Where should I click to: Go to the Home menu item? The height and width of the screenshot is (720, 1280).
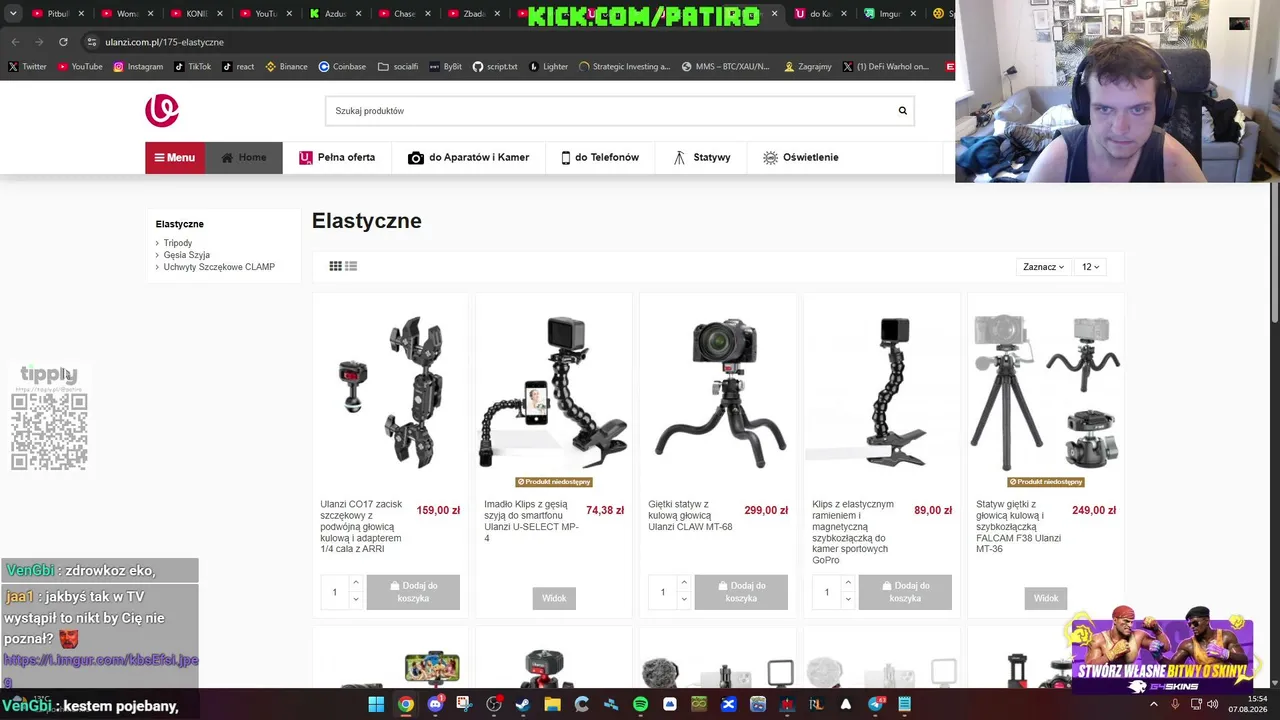[x=244, y=157]
